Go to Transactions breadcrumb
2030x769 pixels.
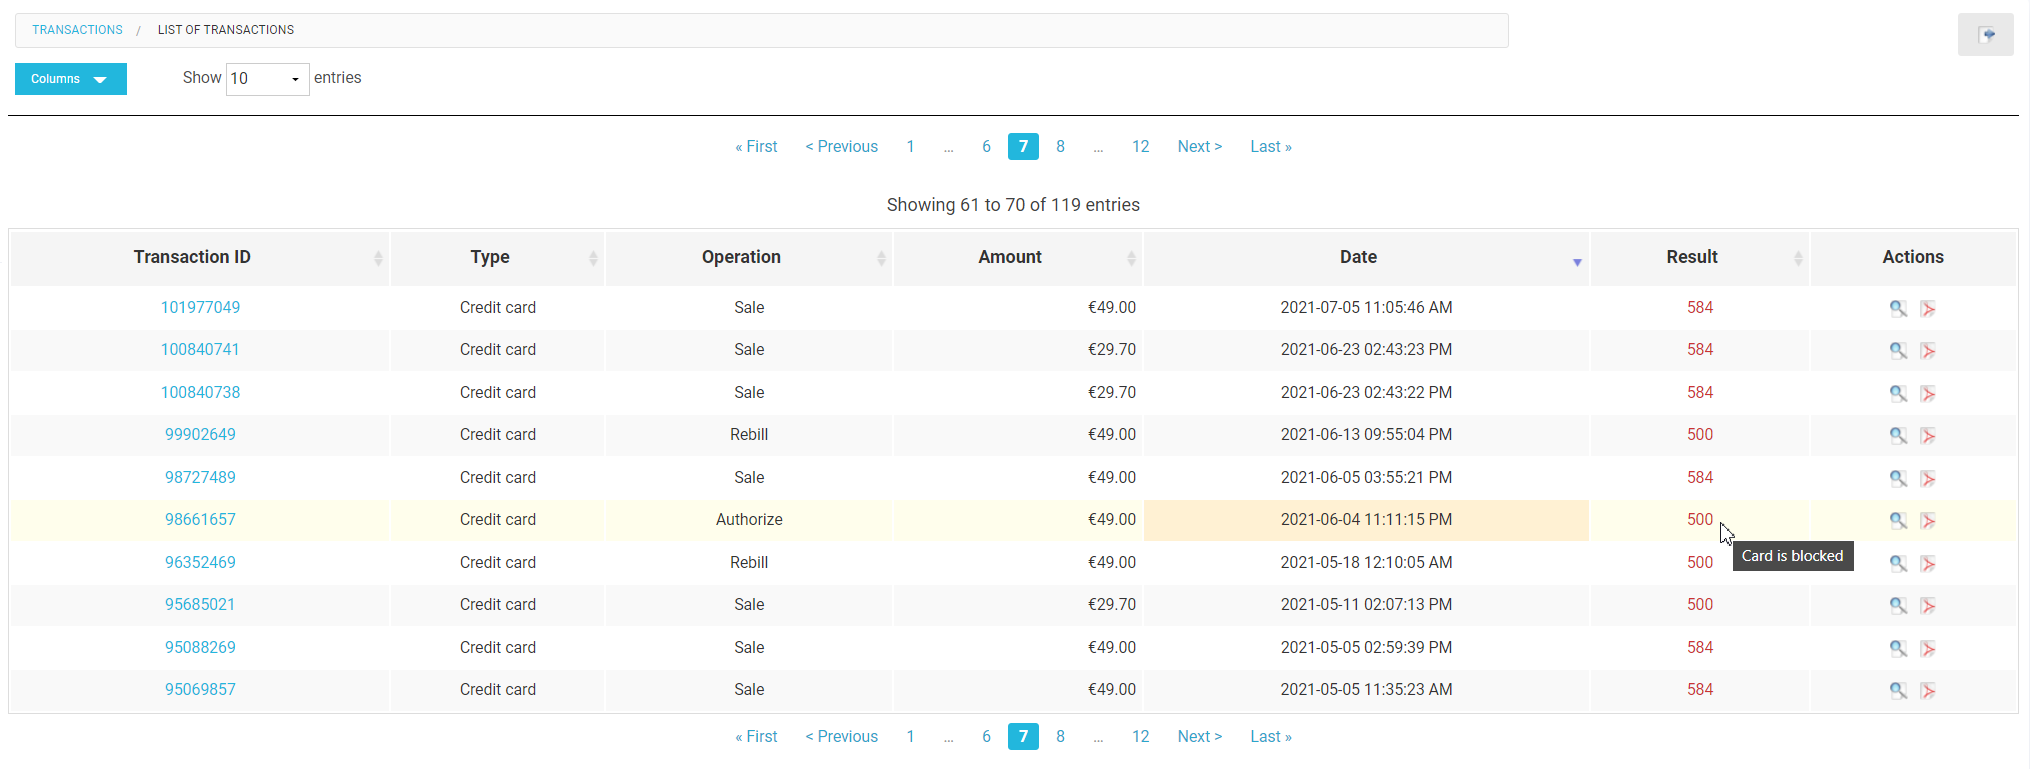(77, 30)
